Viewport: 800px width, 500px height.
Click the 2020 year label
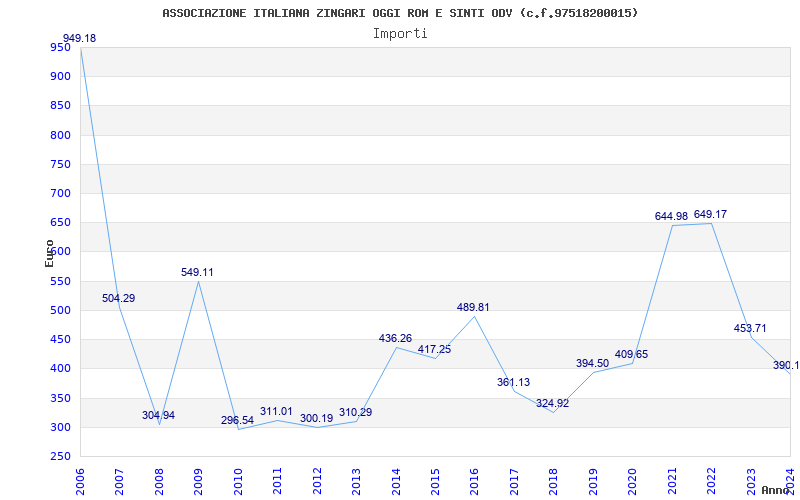click(632, 482)
